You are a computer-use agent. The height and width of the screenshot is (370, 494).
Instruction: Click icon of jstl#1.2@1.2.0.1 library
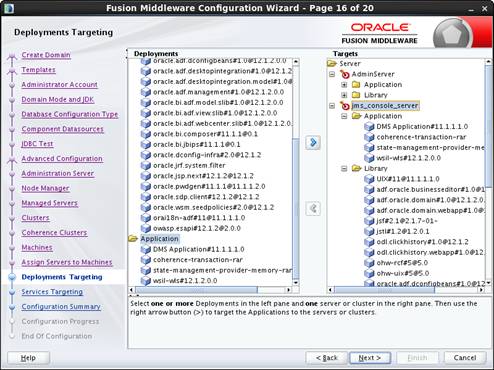pos(369,231)
